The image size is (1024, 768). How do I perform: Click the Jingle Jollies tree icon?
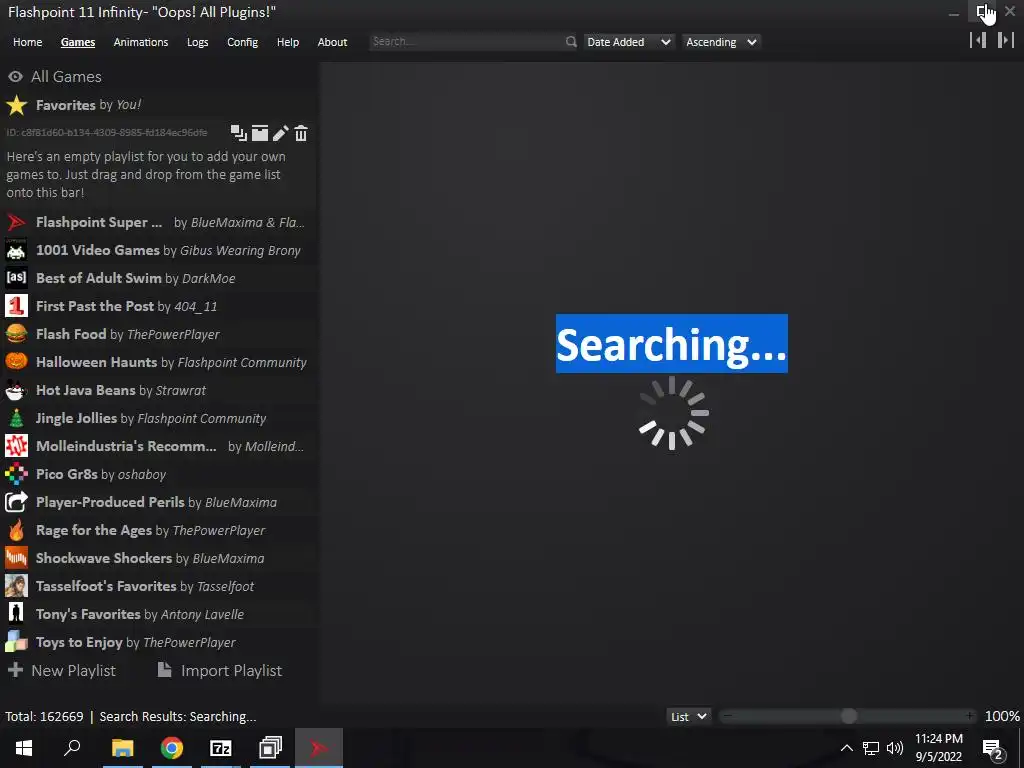point(16,418)
